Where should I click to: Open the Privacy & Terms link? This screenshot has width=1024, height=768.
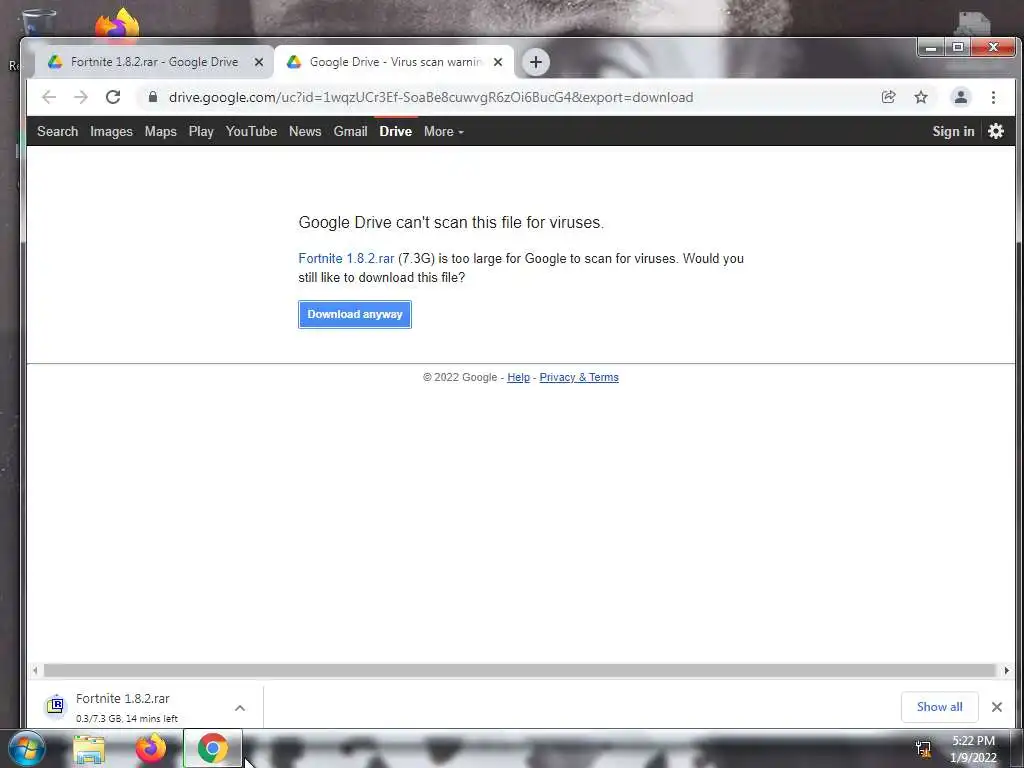coord(579,377)
